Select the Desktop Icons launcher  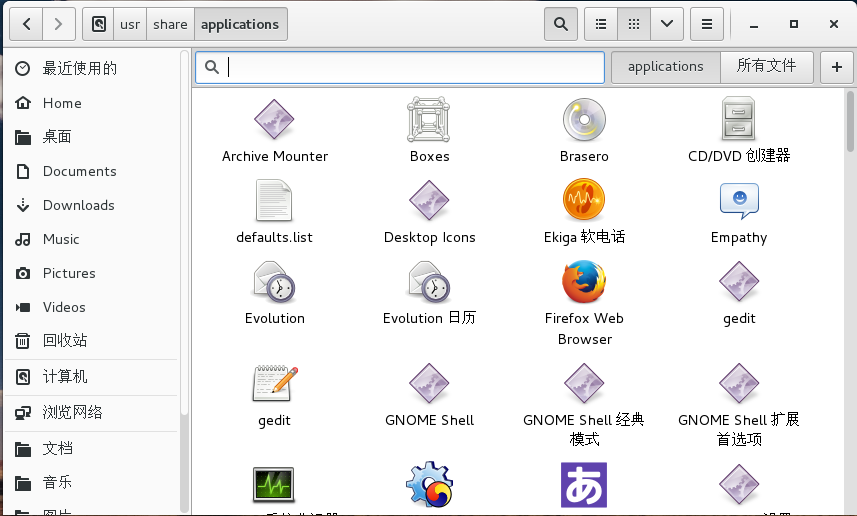pos(429,201)
